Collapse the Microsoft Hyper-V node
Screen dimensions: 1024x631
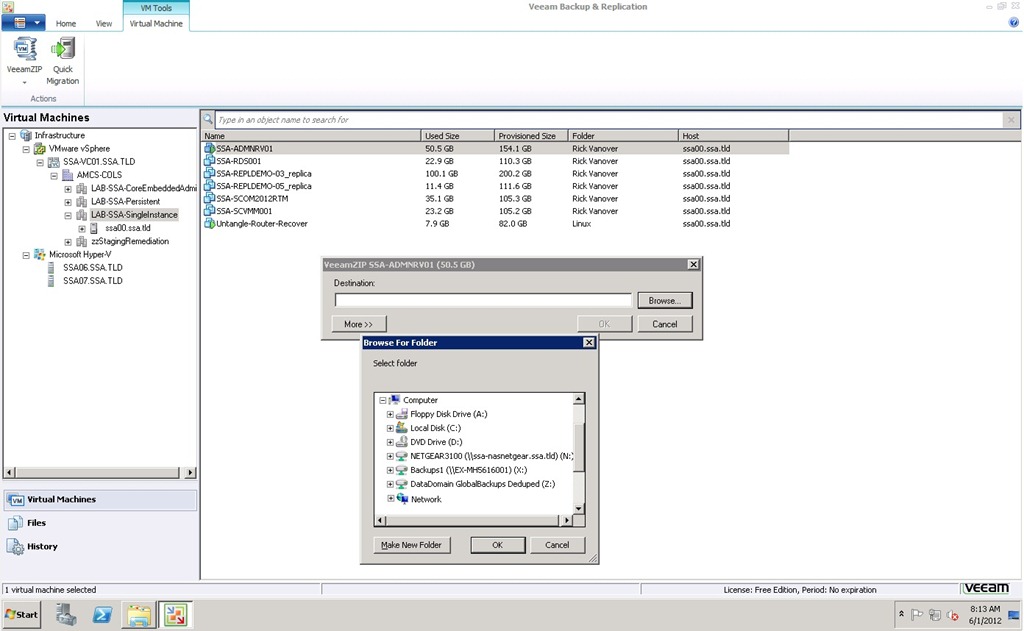[x=26, y=255]
